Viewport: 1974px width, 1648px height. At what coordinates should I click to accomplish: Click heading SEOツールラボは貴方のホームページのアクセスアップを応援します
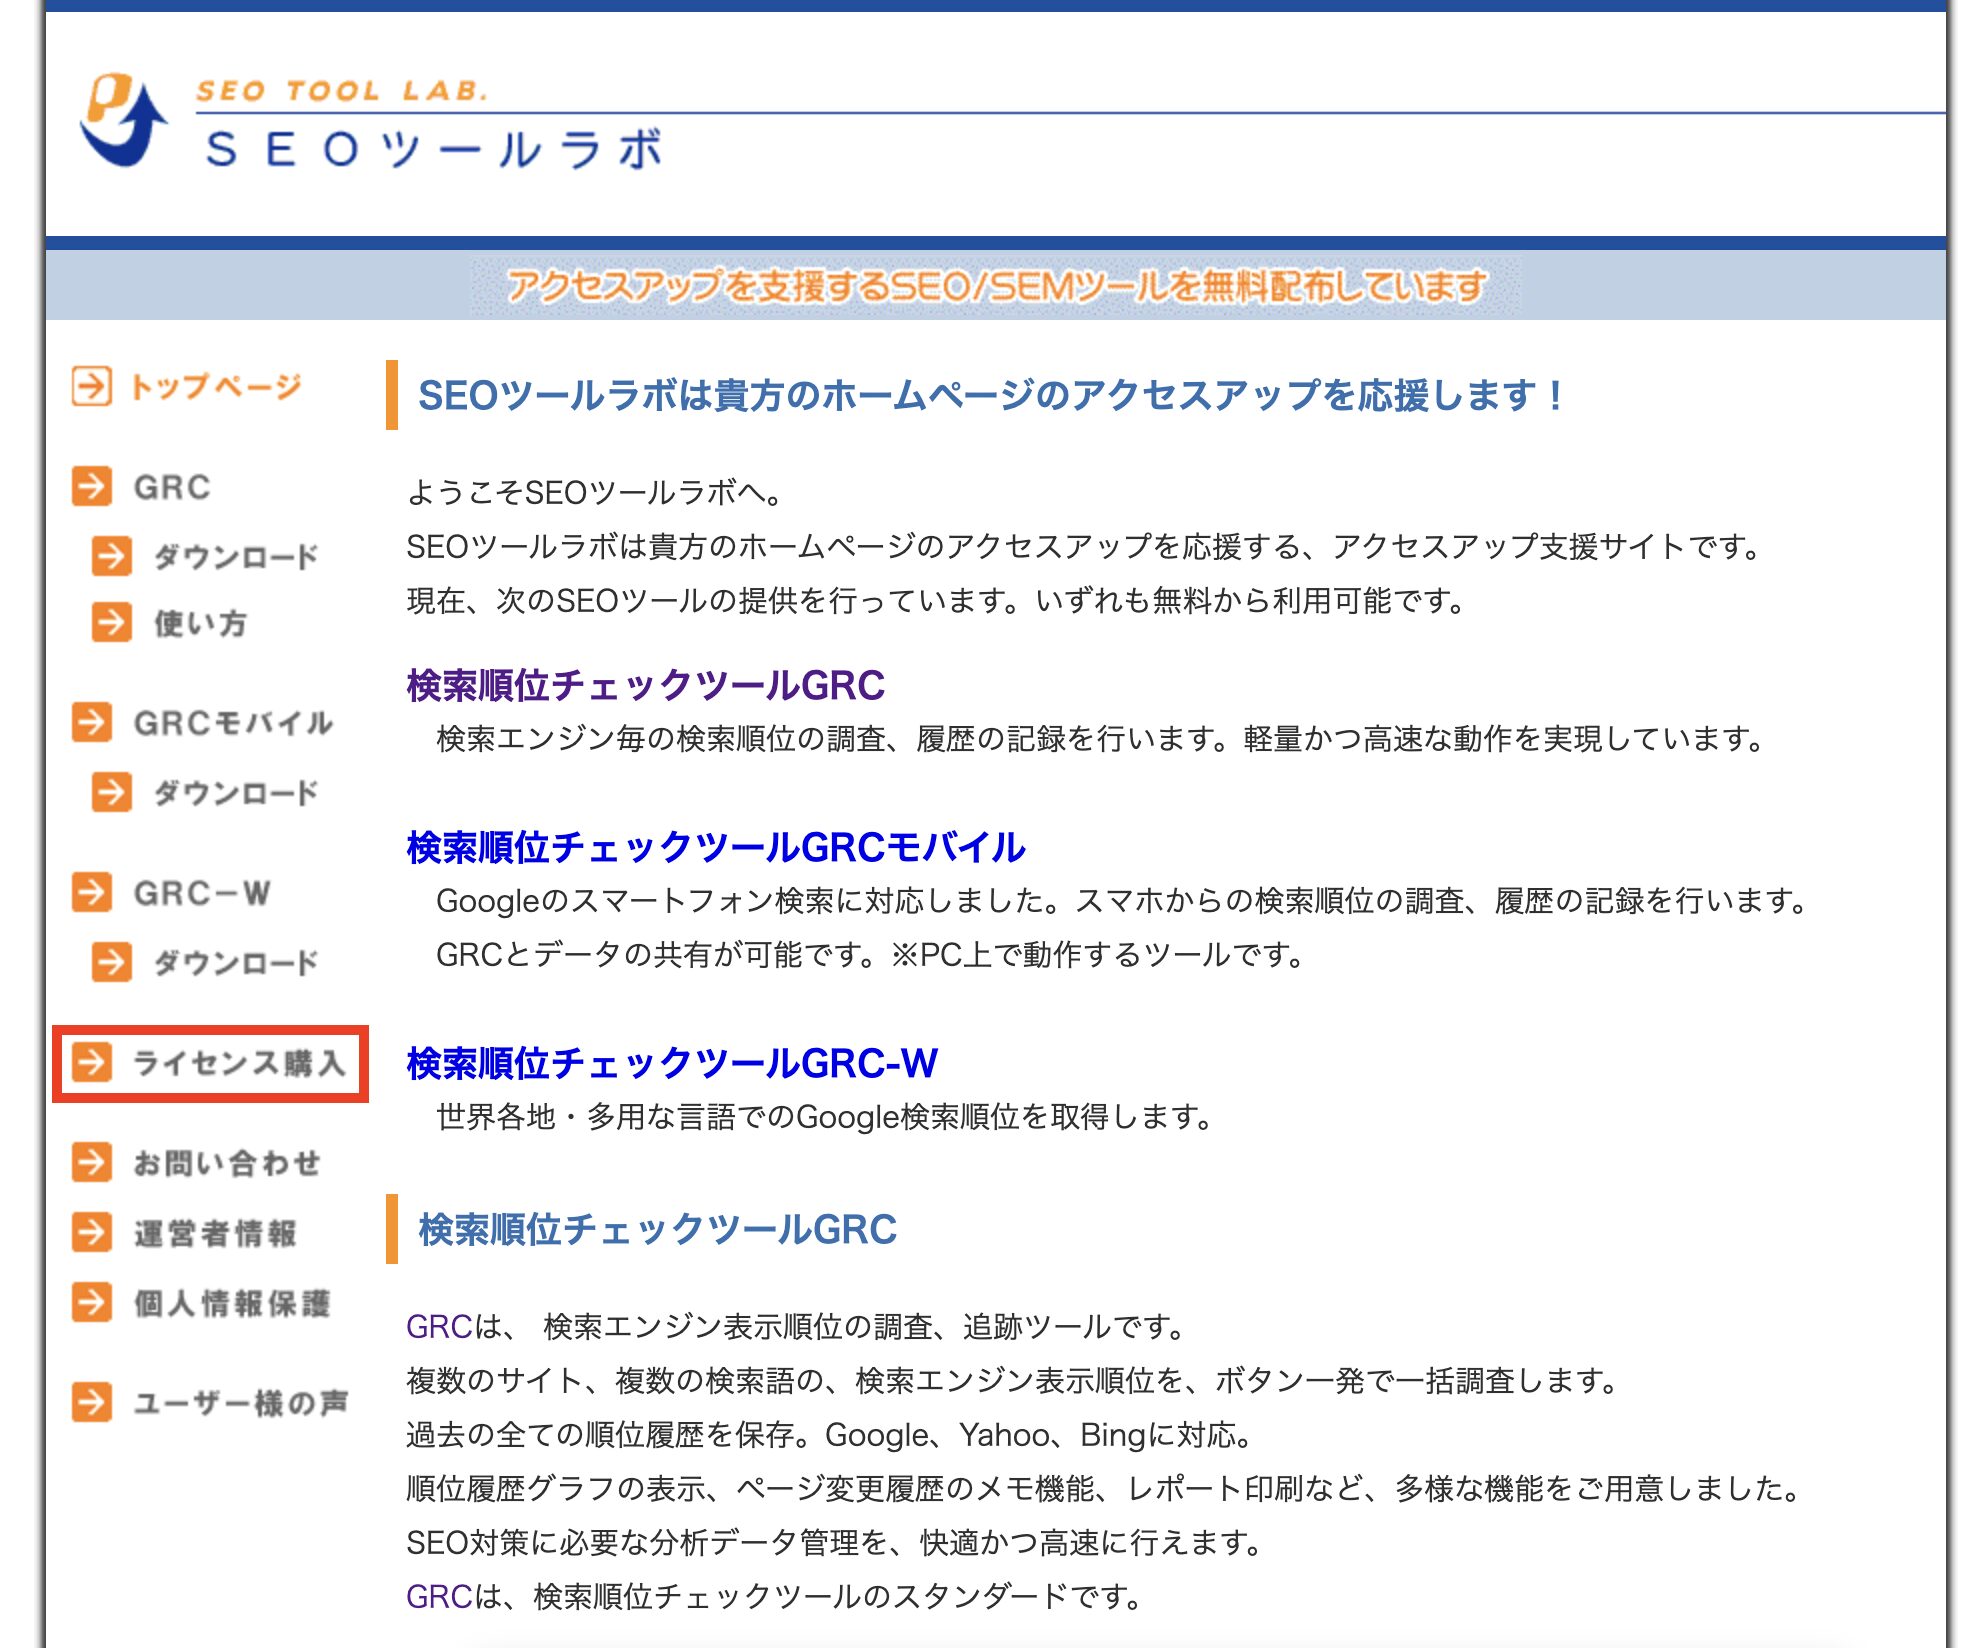point(992,395)
